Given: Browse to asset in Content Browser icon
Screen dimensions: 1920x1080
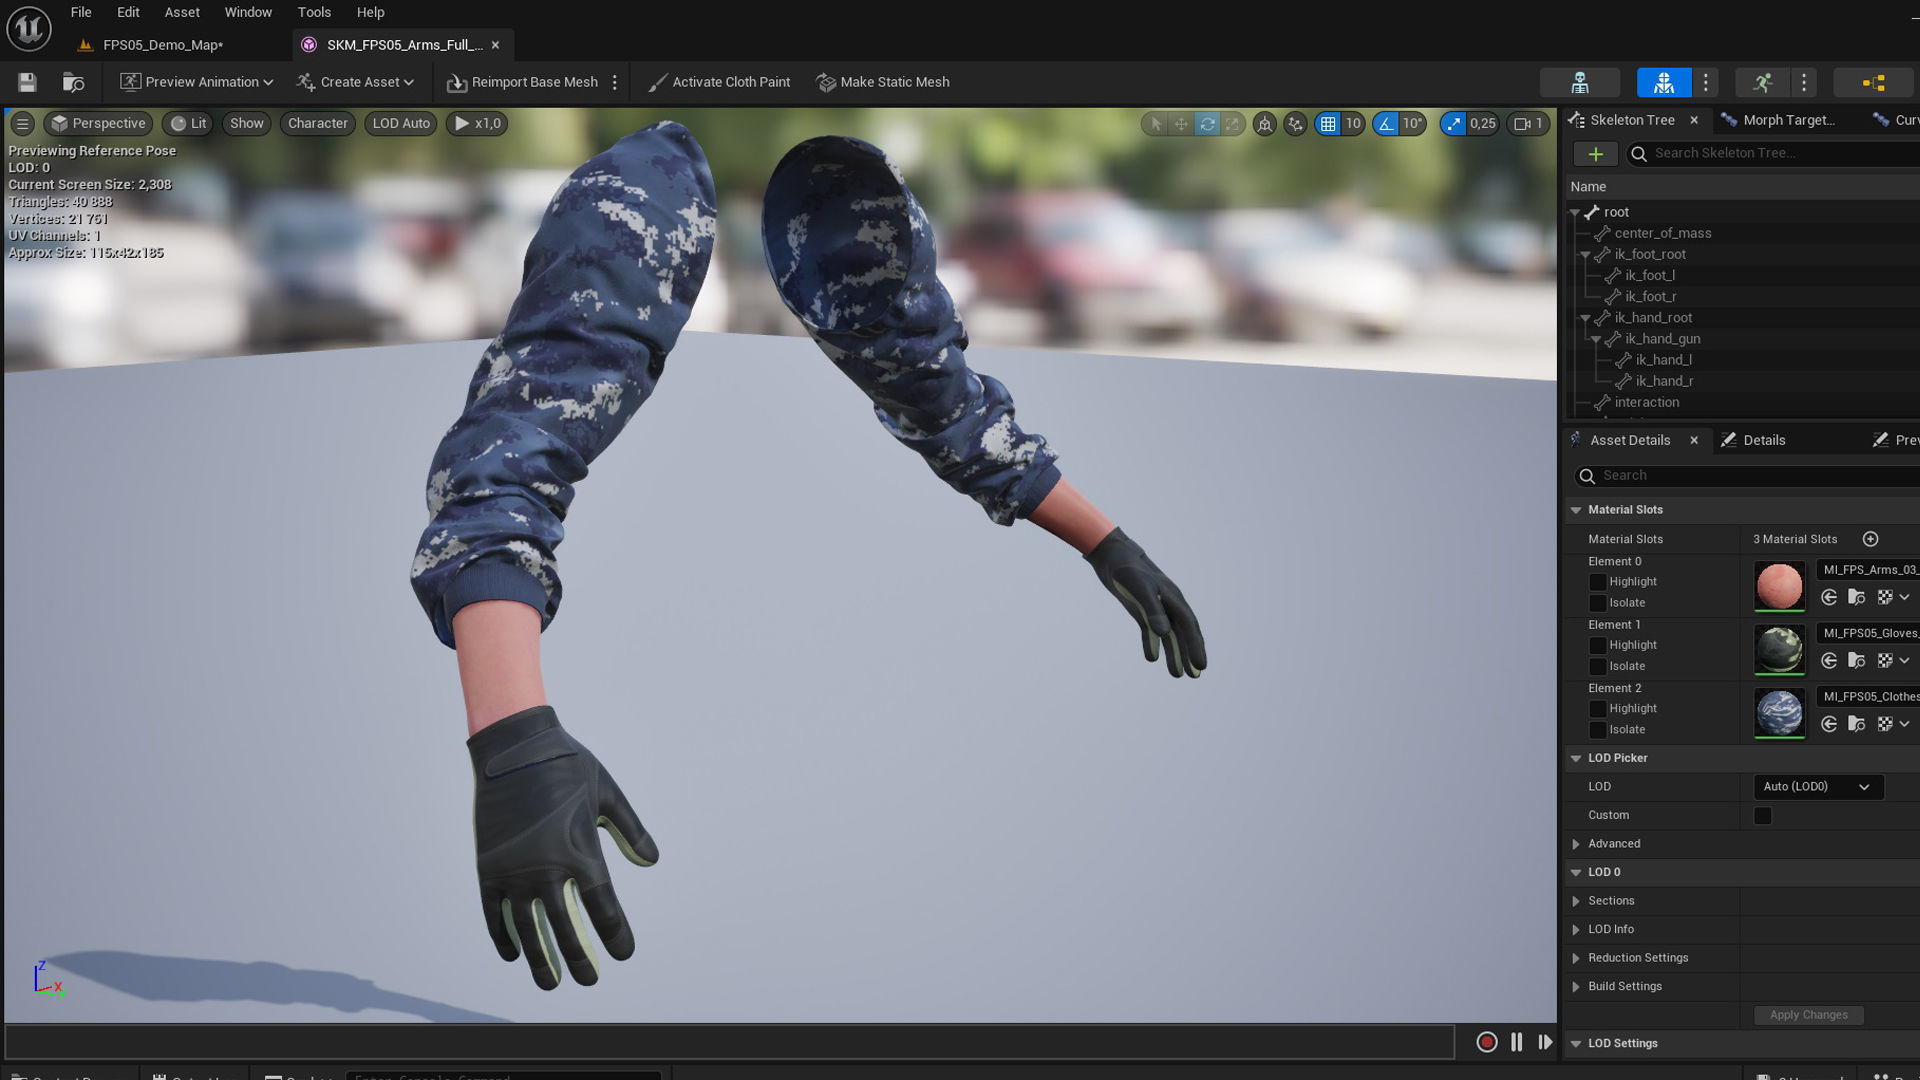Looking at the screenshot, I should 73,82.
